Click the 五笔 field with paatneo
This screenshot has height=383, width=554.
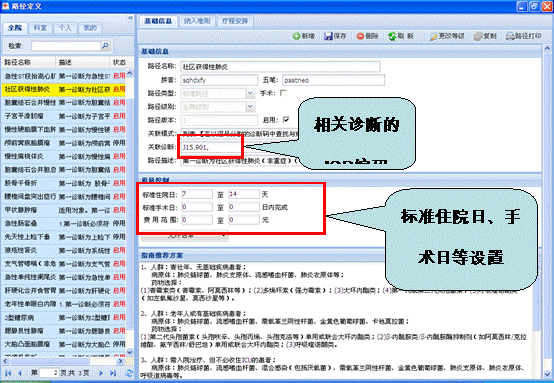[333, 80]
